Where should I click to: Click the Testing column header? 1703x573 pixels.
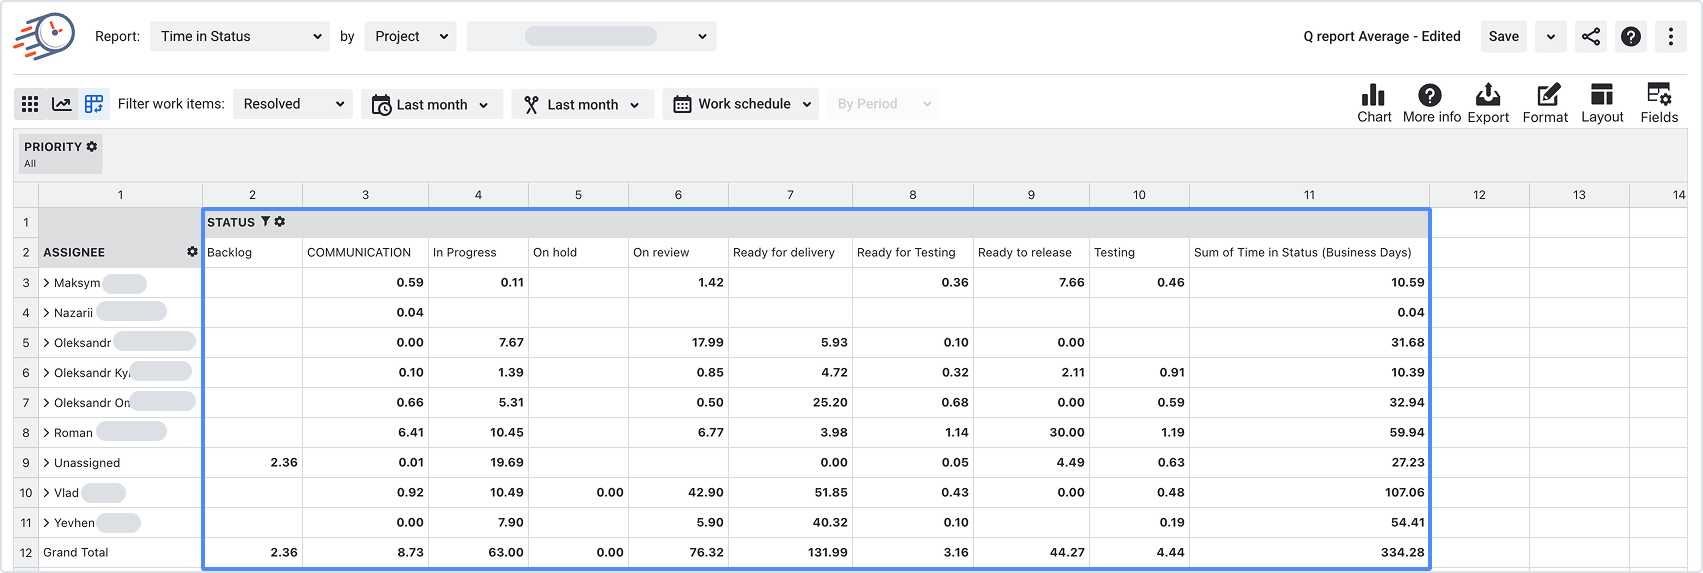[1139, 252]
